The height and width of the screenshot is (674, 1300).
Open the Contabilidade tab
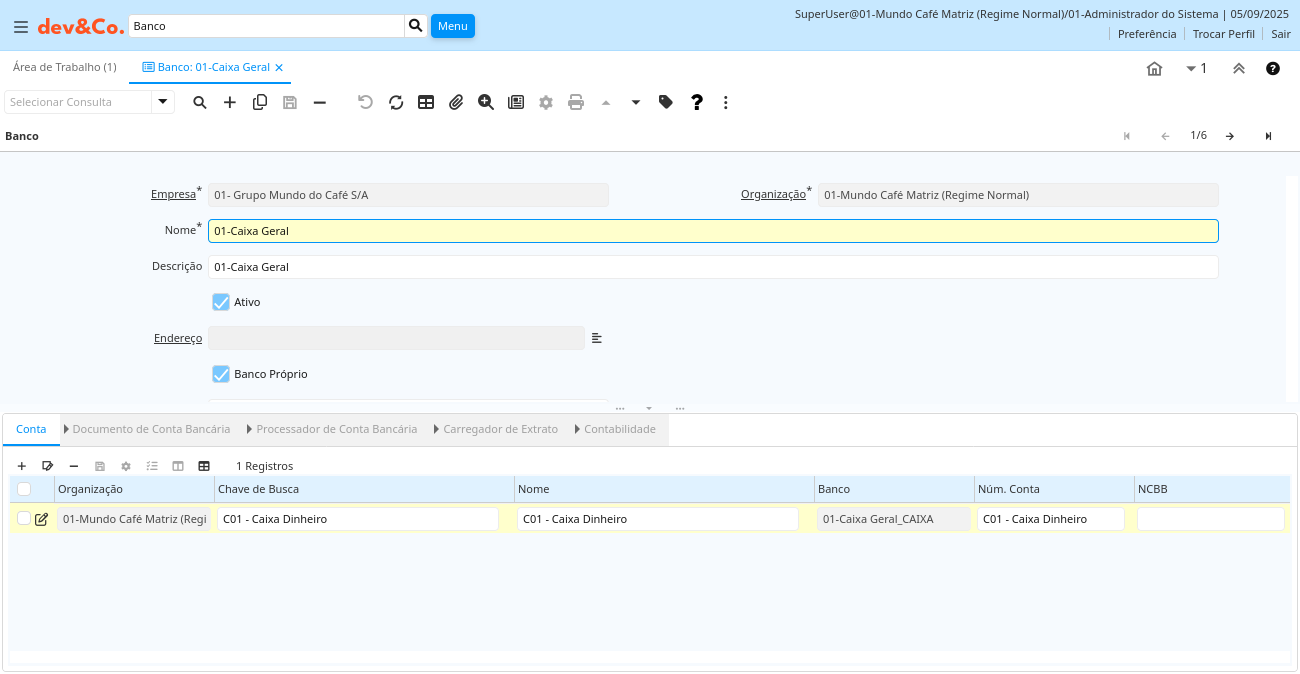(x=619, y=429)
